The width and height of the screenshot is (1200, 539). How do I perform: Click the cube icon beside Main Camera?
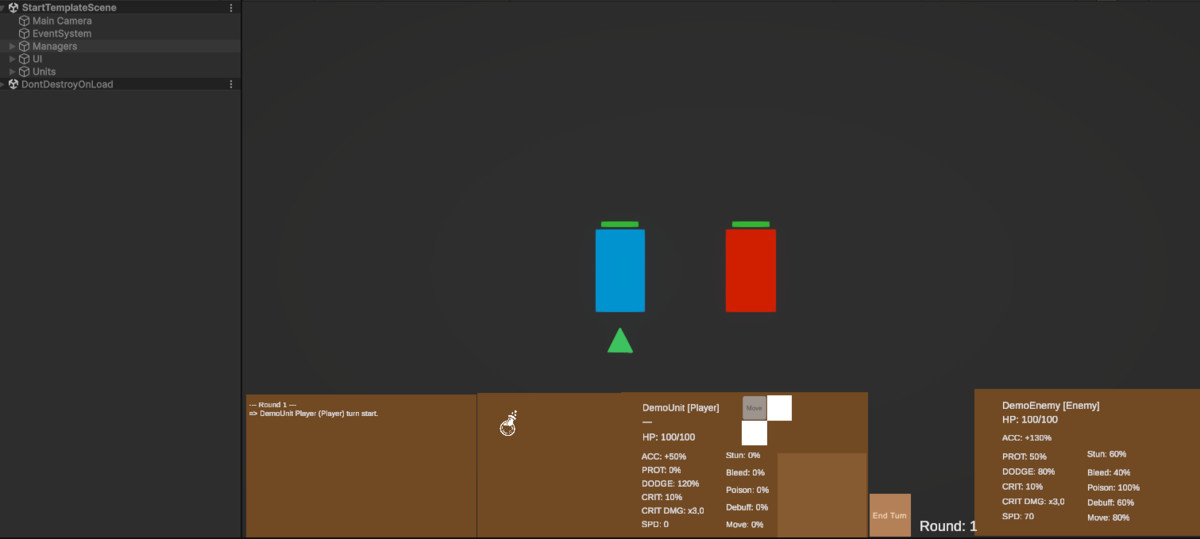click(x=24, y=20)
